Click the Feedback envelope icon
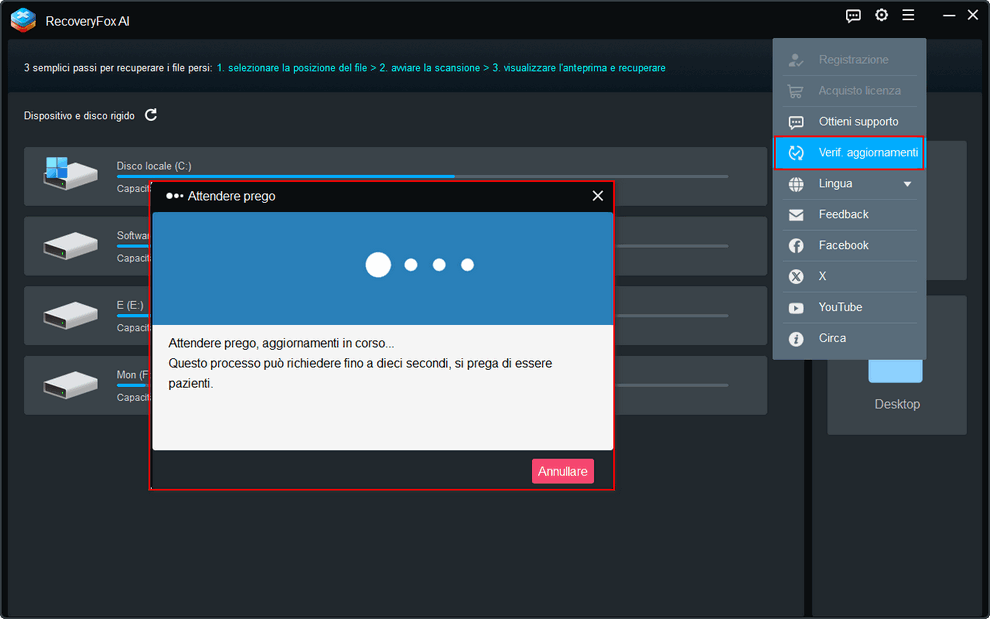The height and width of the screenshot is (619, 990). (796, 215)
